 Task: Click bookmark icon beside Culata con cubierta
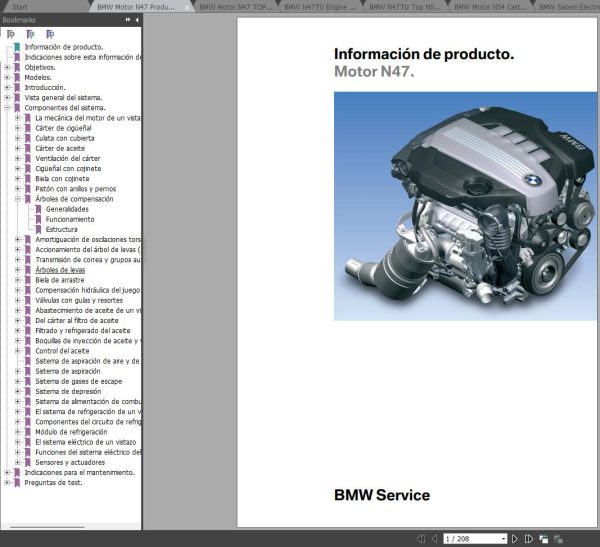click(x=28, y=138)
